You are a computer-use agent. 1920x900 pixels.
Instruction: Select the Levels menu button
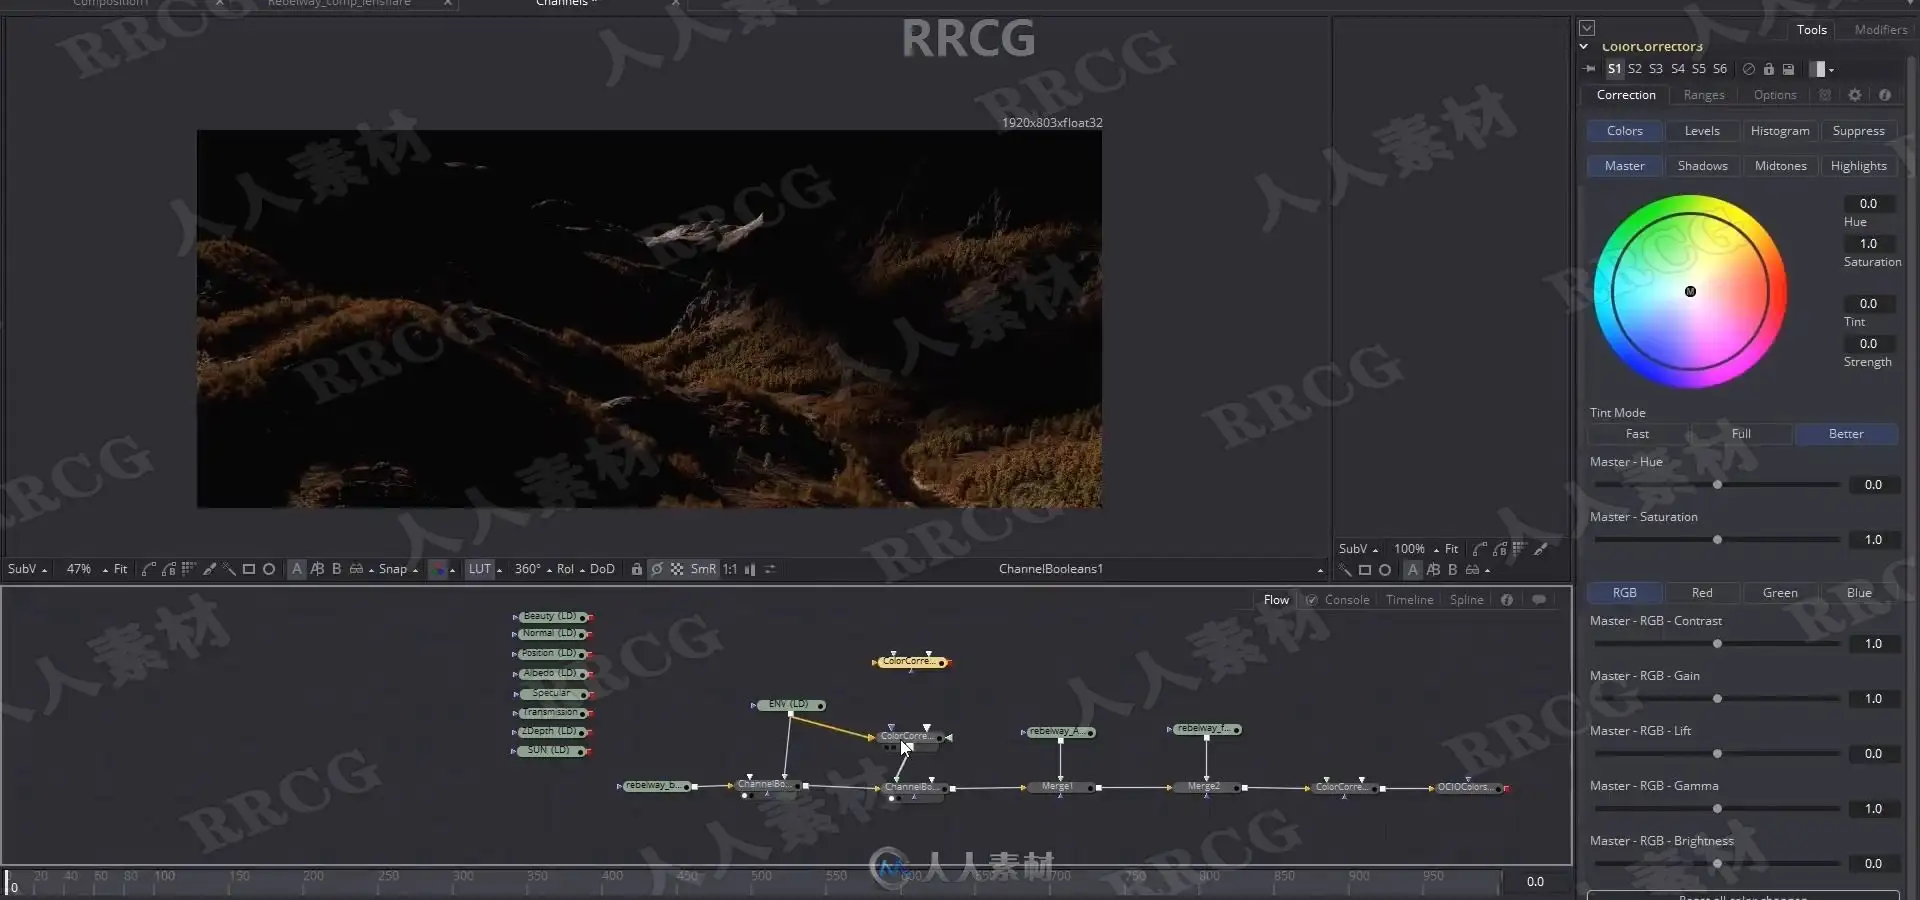tap(1702, 131)
